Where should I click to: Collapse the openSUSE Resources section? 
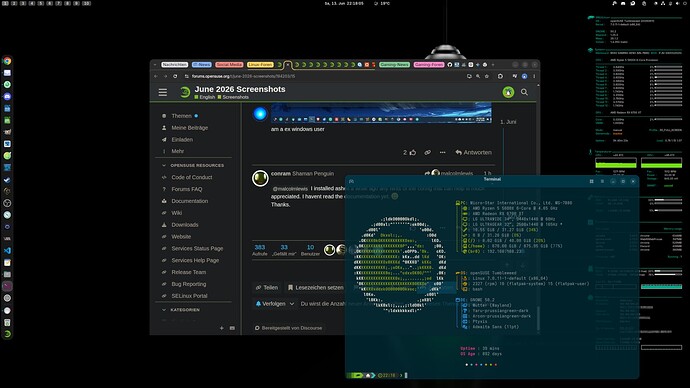point(164,165)
